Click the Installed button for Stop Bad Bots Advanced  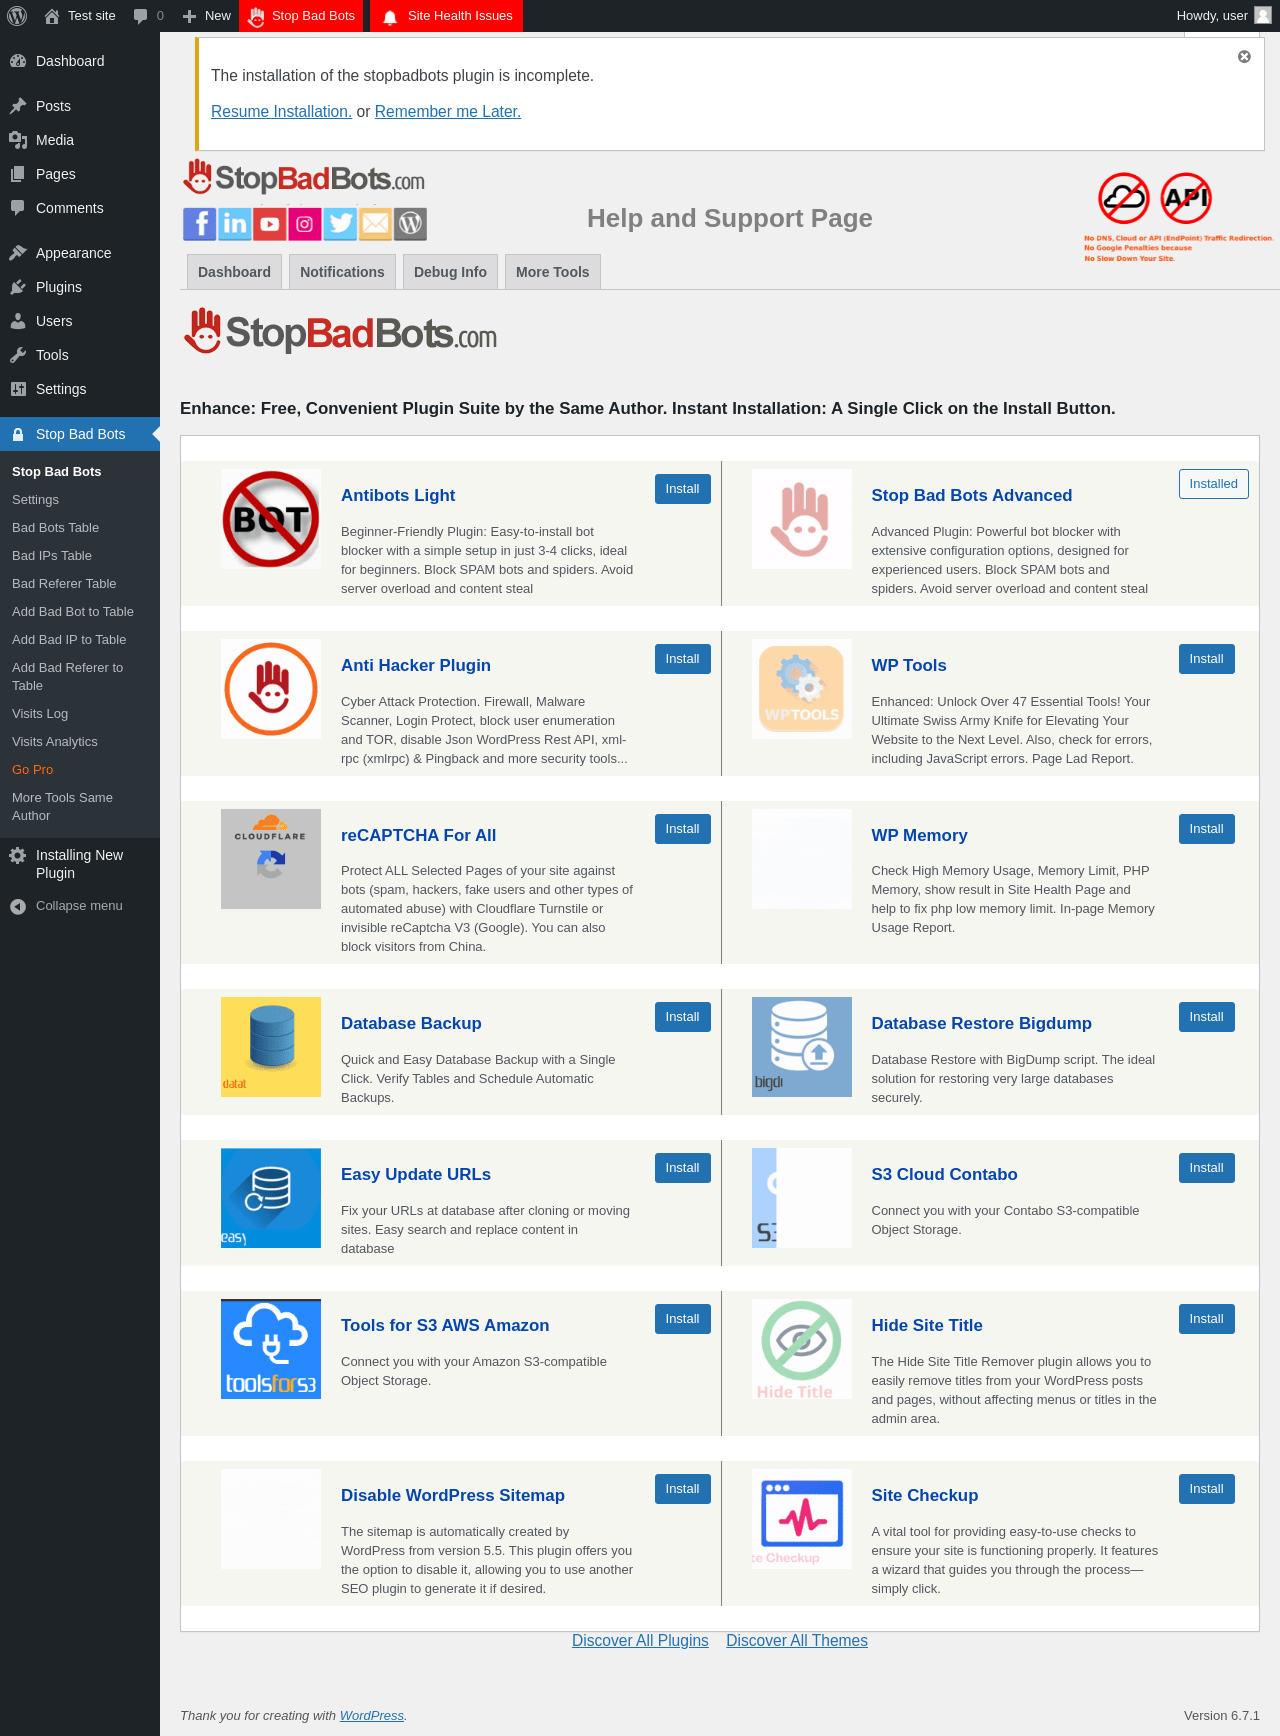[x=1214, y=484]
